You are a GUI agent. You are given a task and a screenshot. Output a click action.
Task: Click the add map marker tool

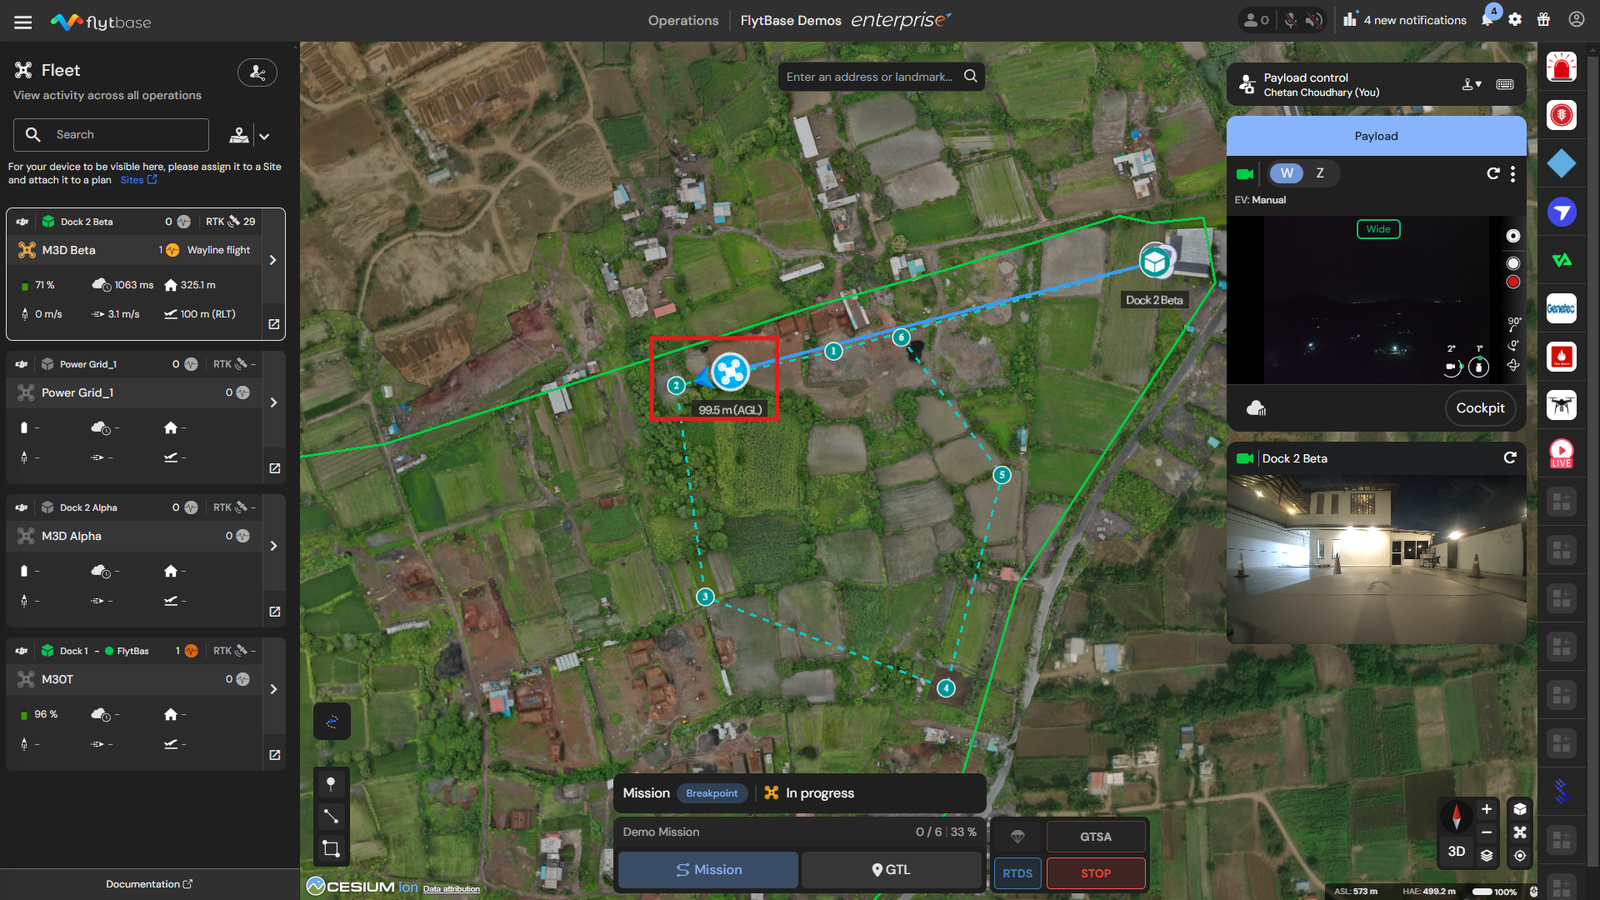(331, 784)
